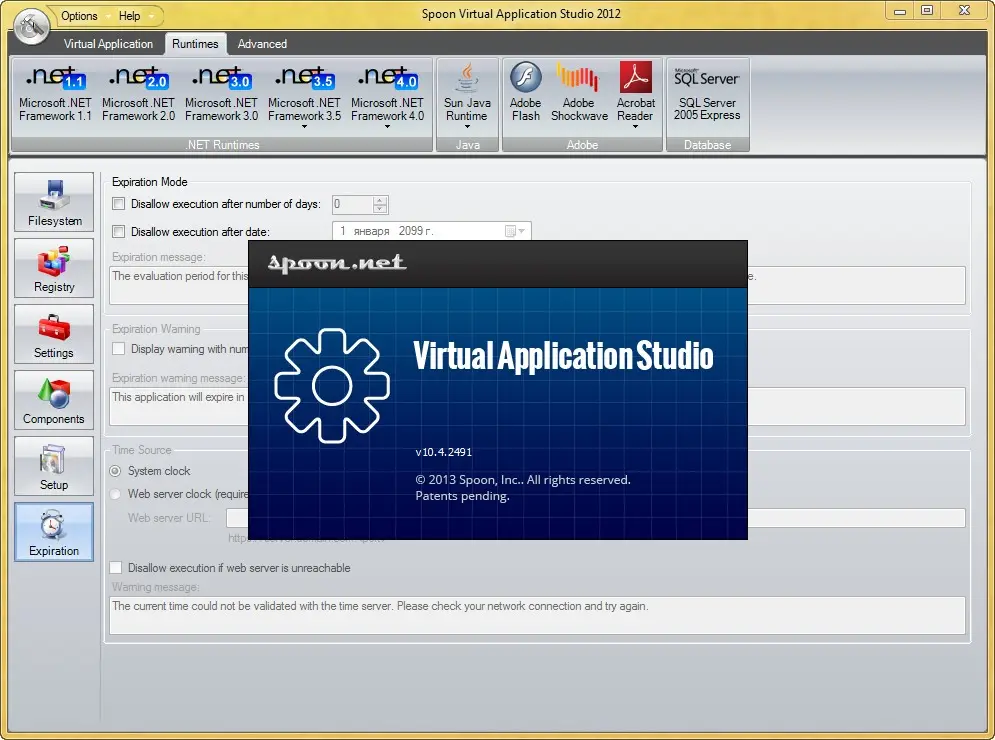Click the time server warning message box

pos(537,615)
